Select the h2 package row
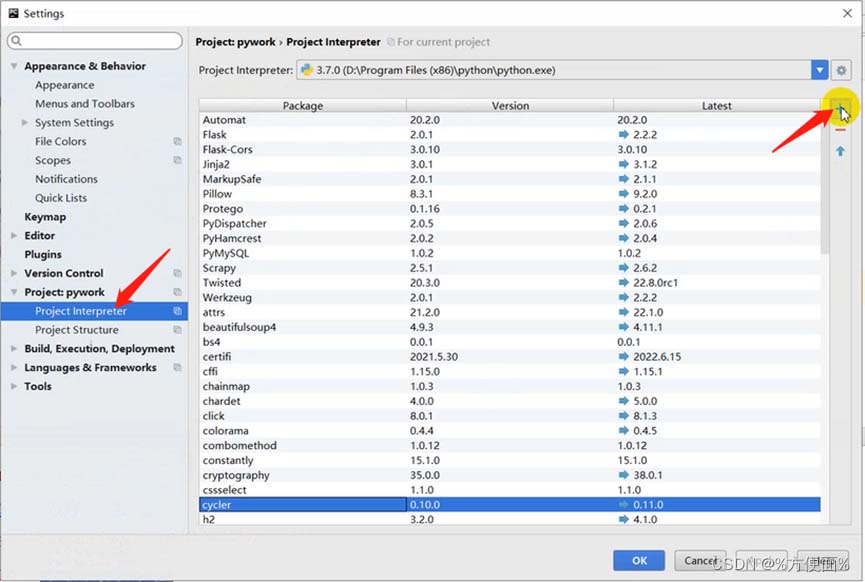The image size is (865, 582). click(510, 519)
